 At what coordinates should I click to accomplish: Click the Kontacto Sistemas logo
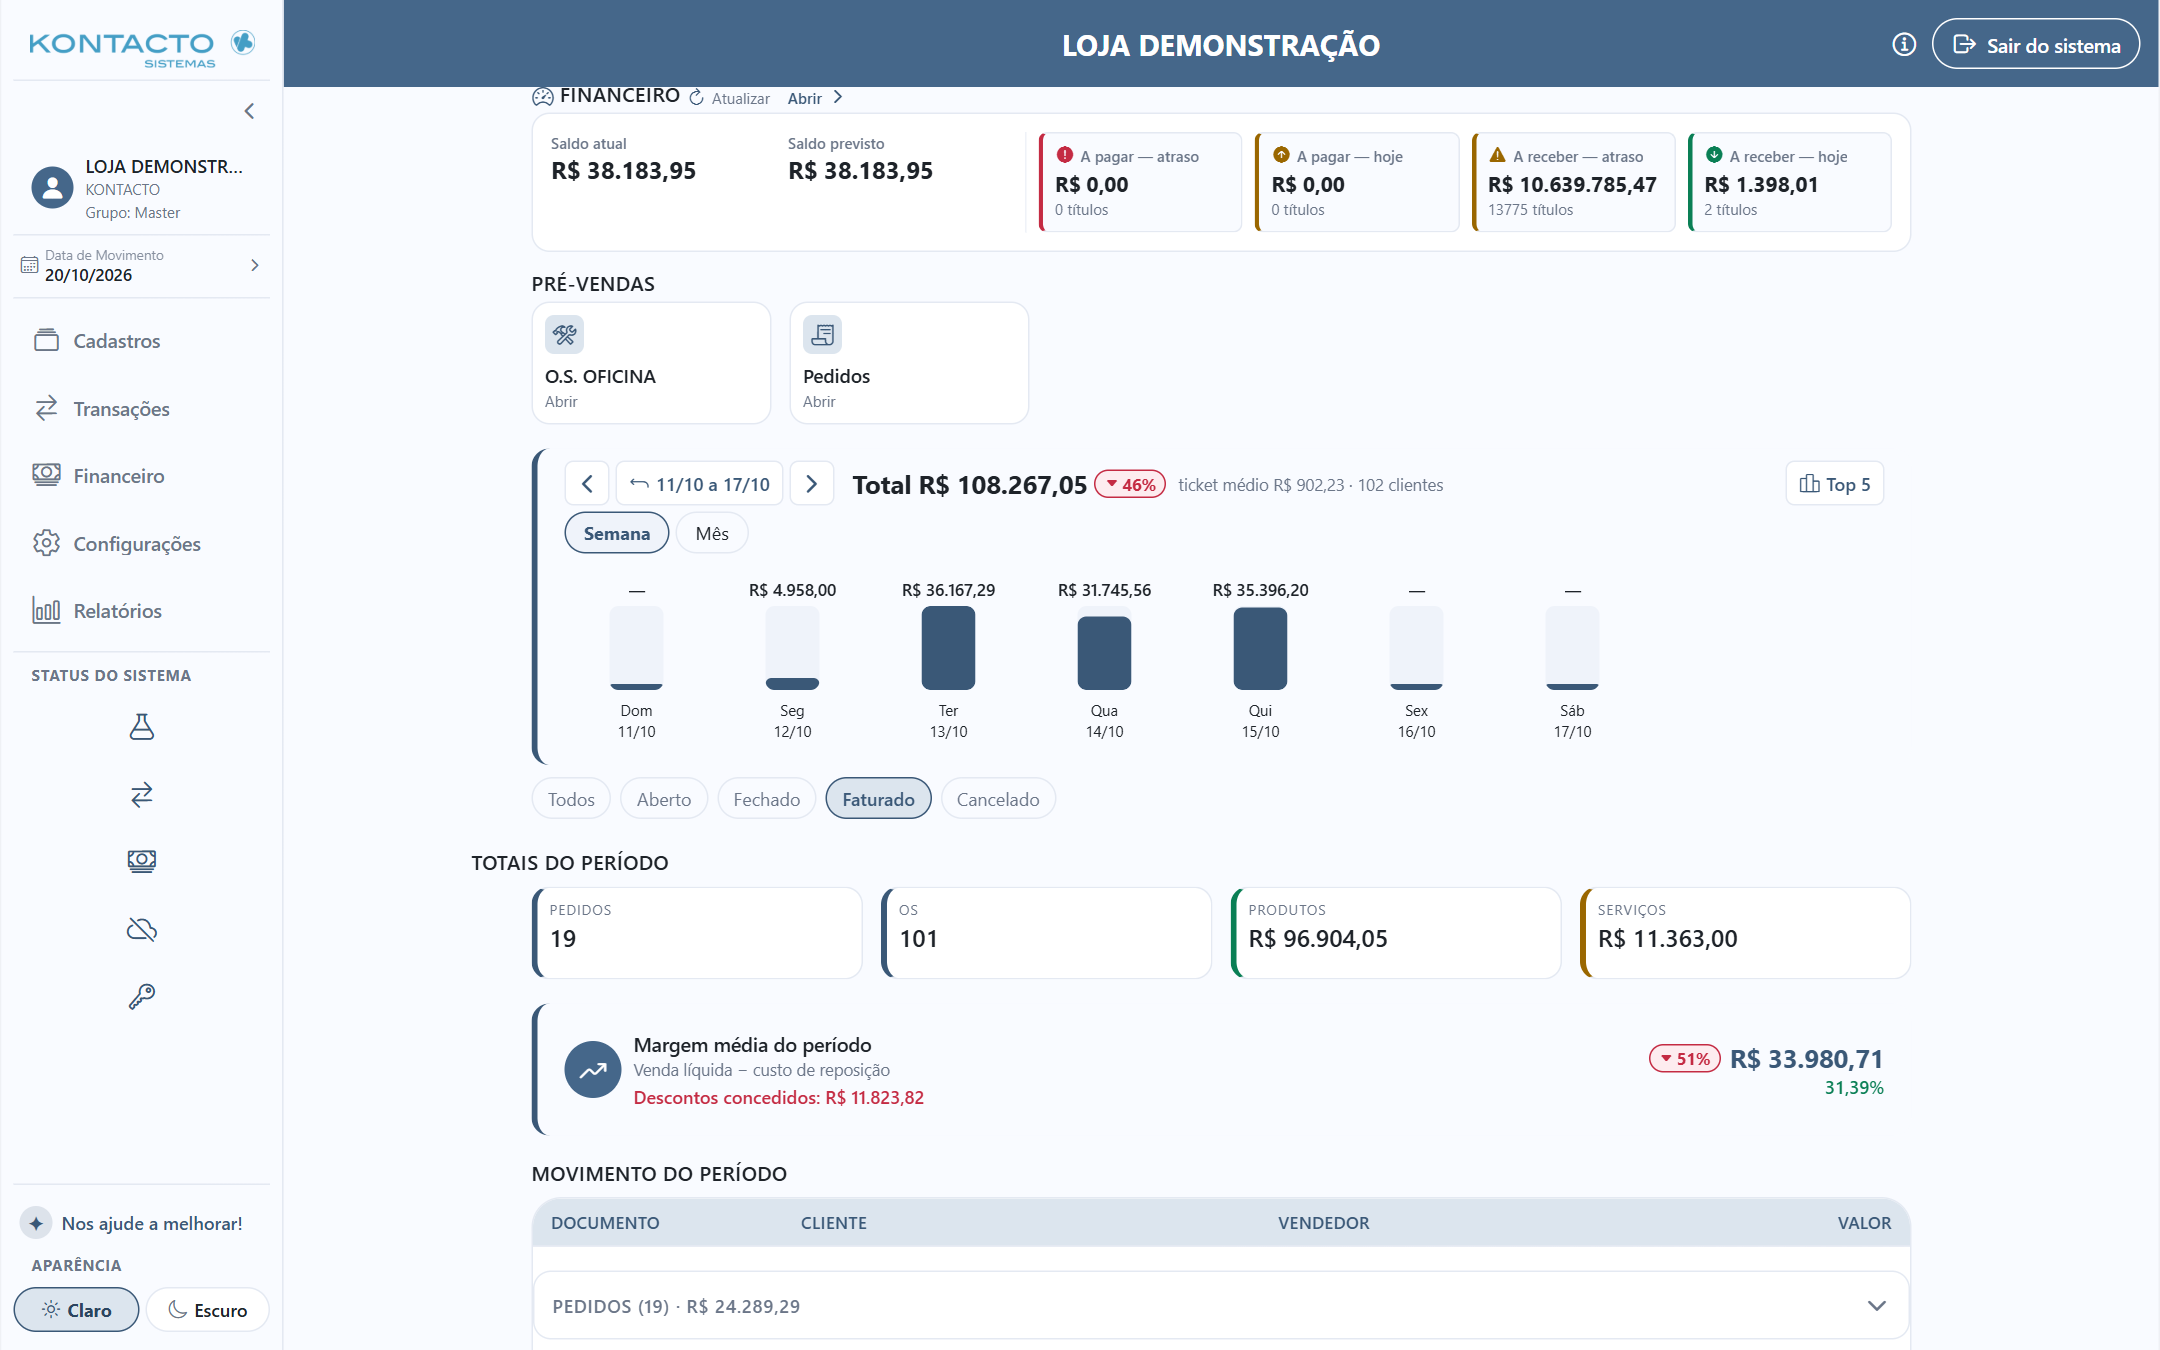tap(141, 47)
